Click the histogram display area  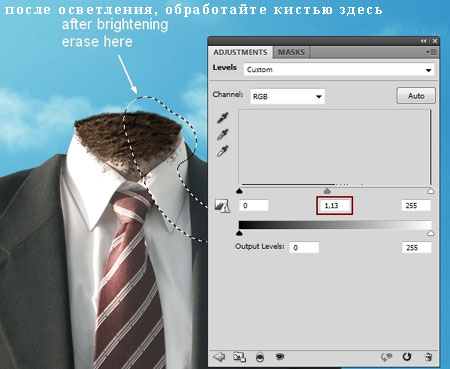(x=335, y=148)
